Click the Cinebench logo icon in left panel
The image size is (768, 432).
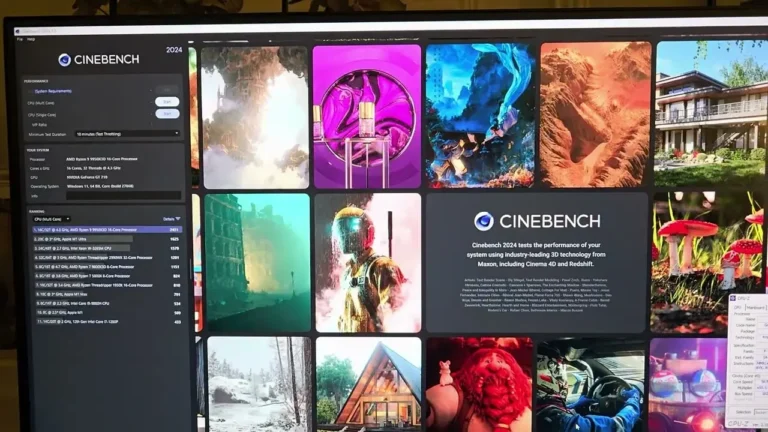(x=64, y=60)
